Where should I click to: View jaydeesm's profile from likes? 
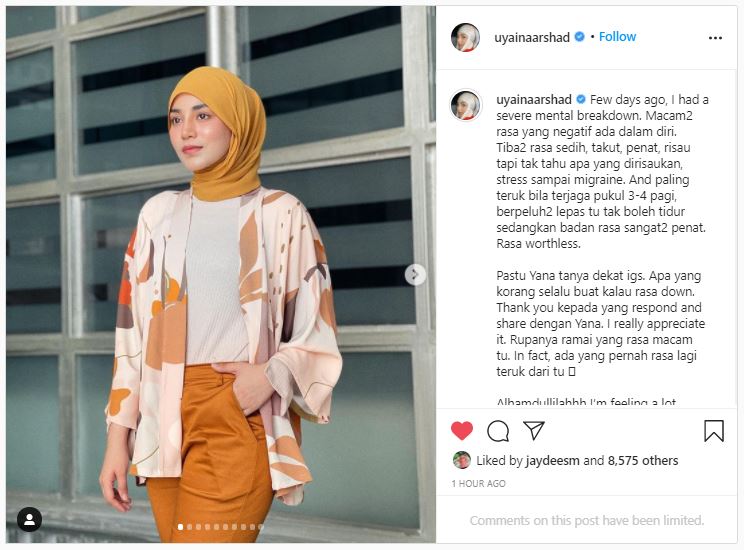[x=552, y=460]
